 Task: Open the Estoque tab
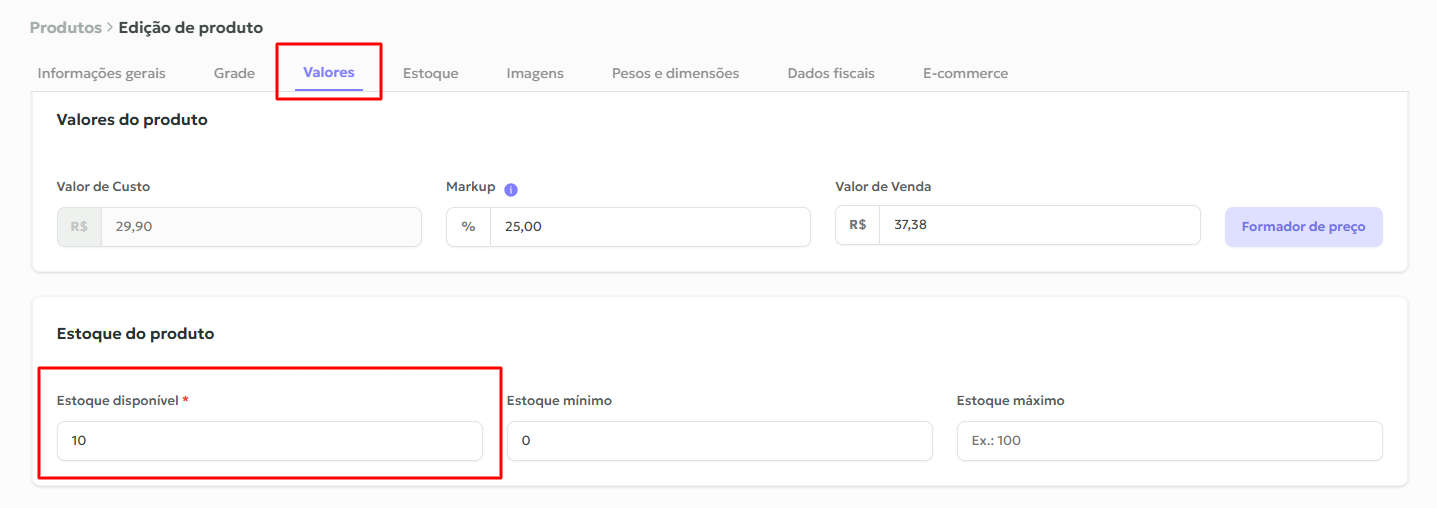click(430, 73)
